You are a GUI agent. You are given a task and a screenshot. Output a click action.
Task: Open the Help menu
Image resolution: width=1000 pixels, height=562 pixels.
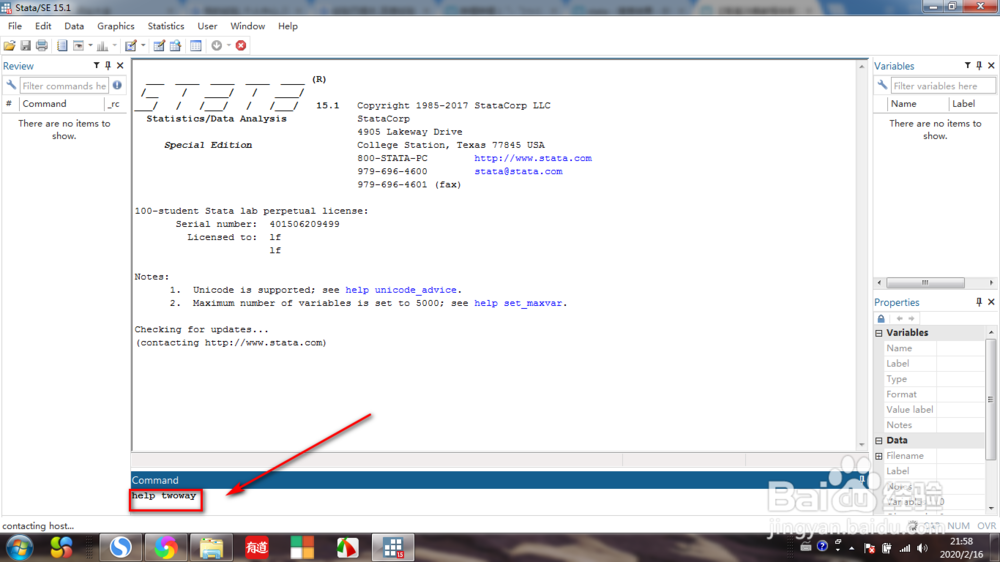tap(288, 26)
